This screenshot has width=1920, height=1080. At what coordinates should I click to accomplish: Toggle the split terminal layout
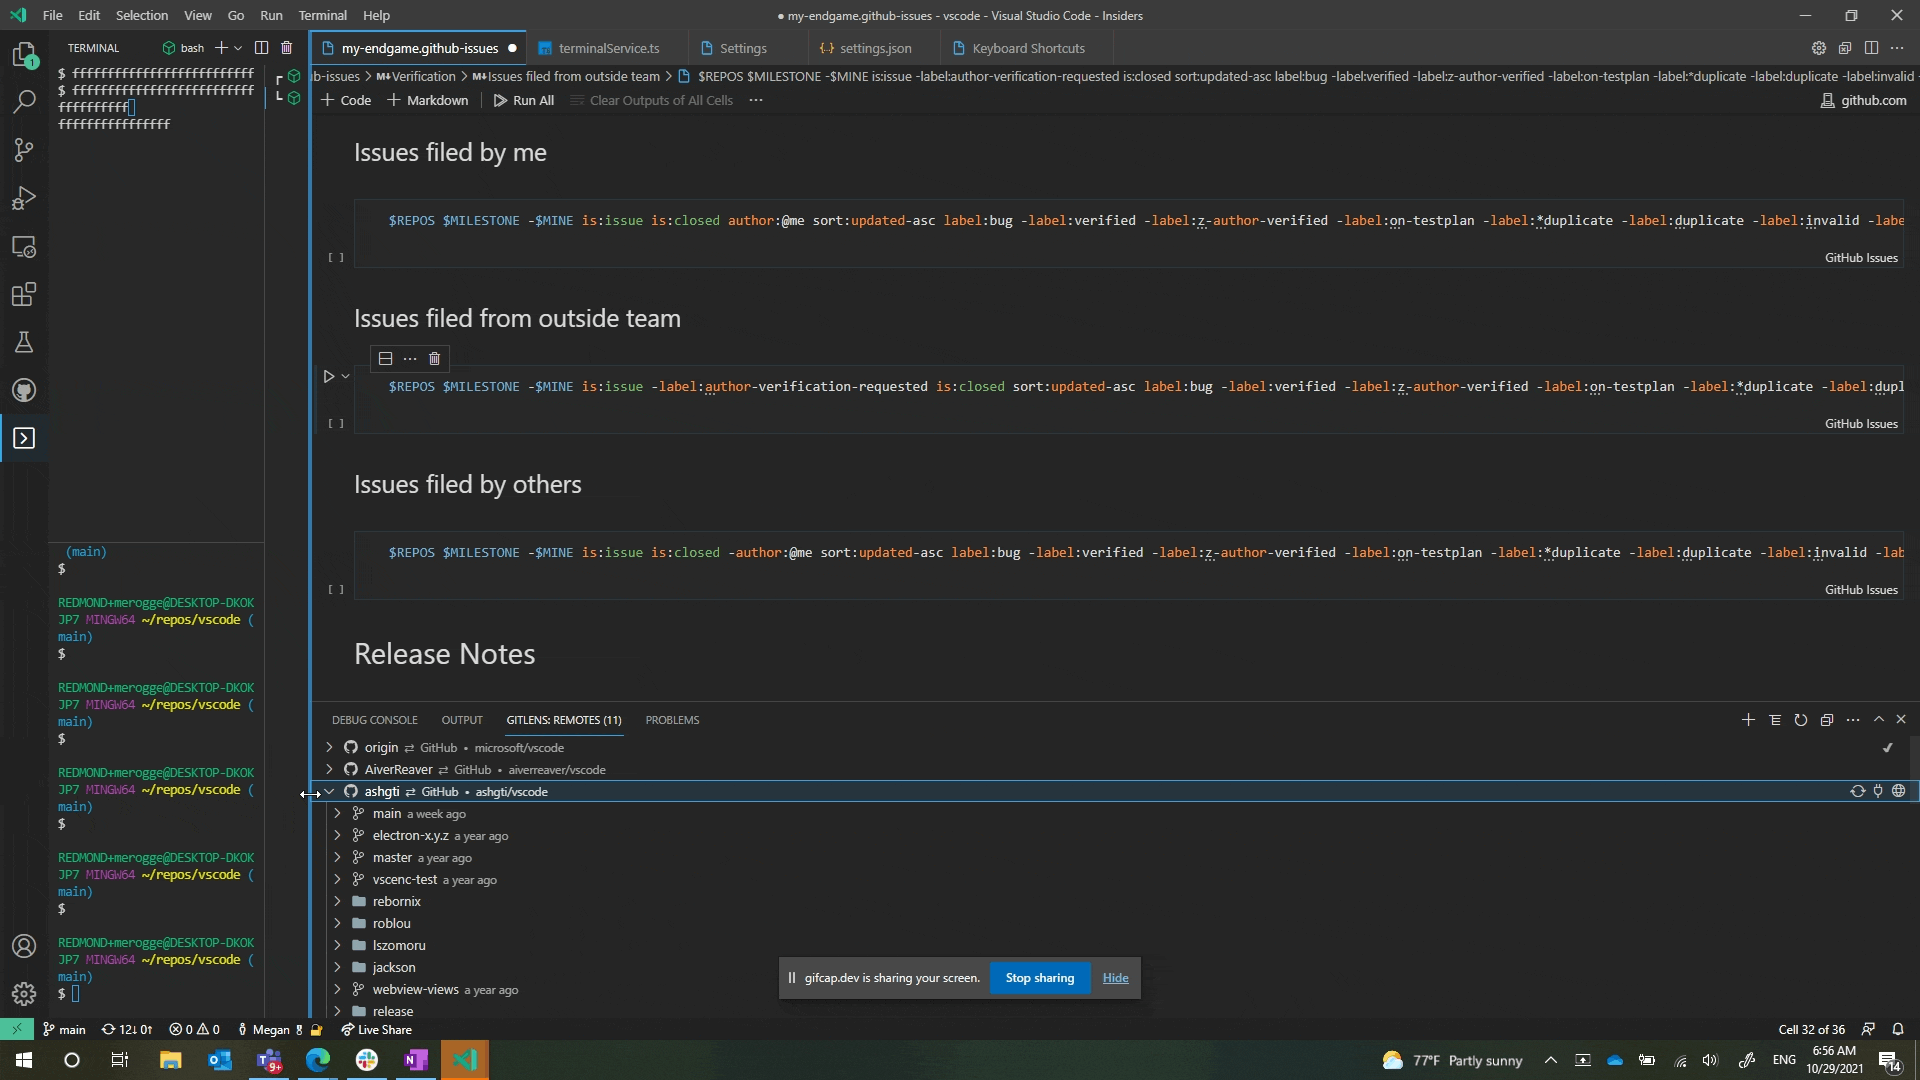[262, 47]
